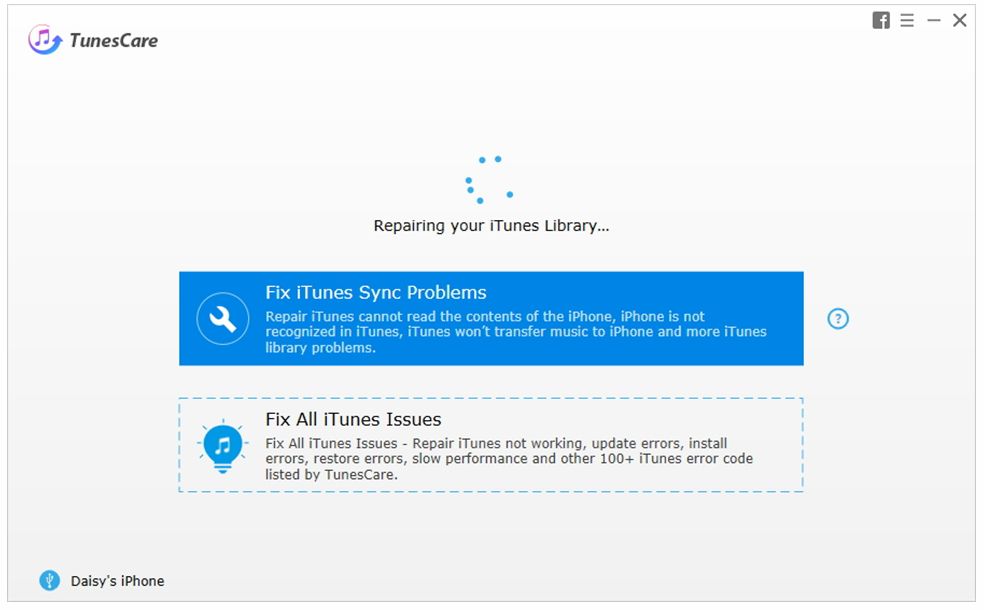
Task: Open the Facebook page icon
Action: point(881,21)
